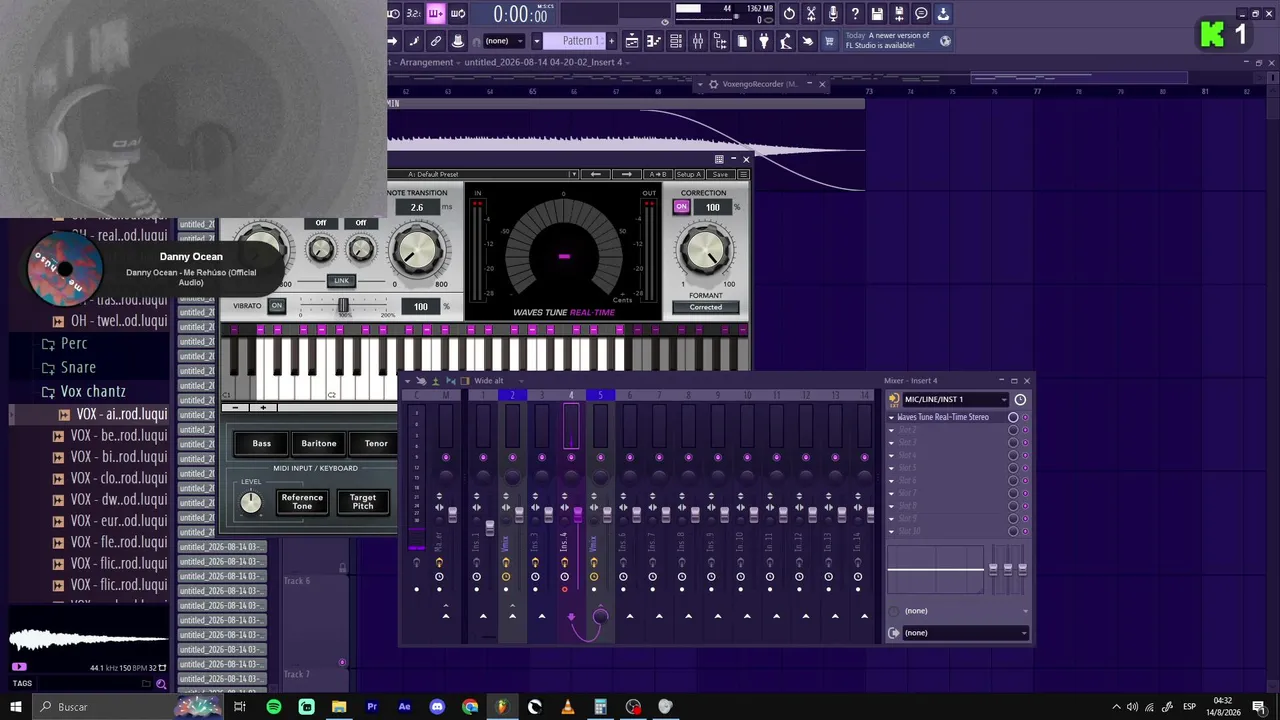Select the Baritone range button
Viewport: 1280px width, 720px height.
click(319, 443)
